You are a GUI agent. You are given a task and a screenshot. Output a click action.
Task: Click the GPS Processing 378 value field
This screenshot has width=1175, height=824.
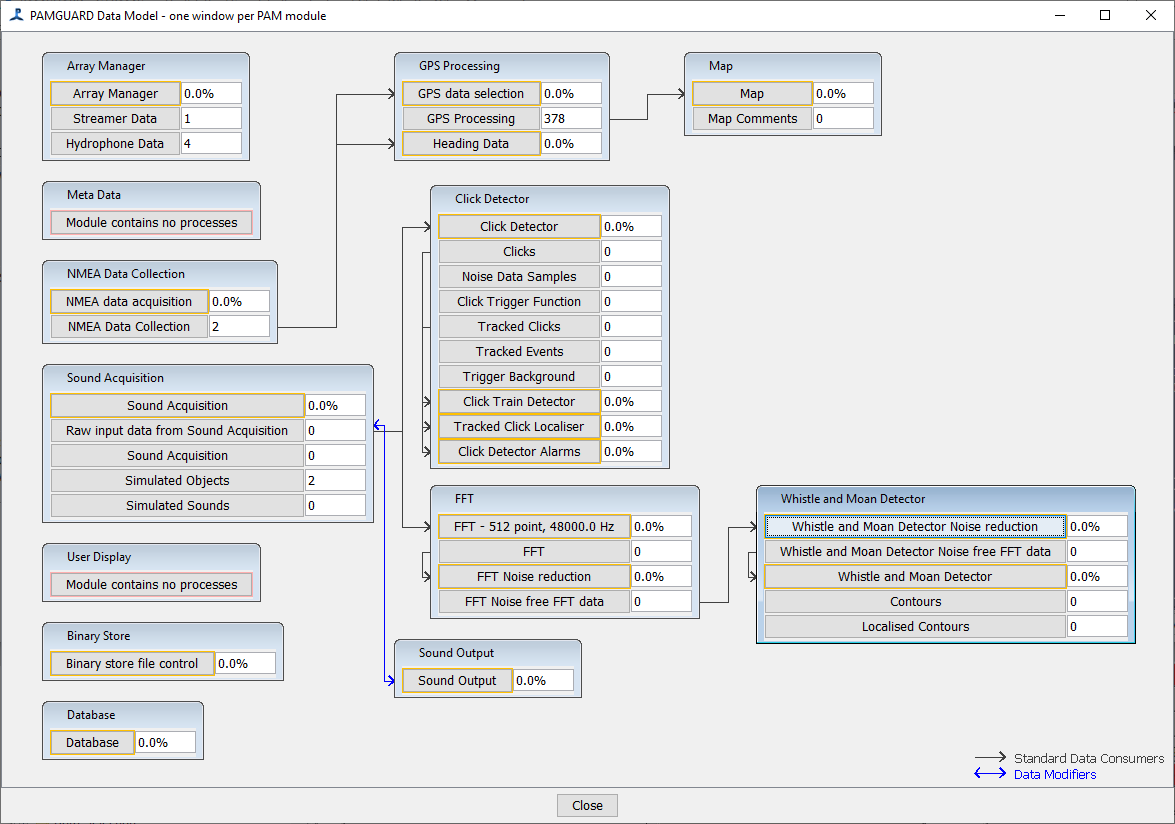point(571,118)
